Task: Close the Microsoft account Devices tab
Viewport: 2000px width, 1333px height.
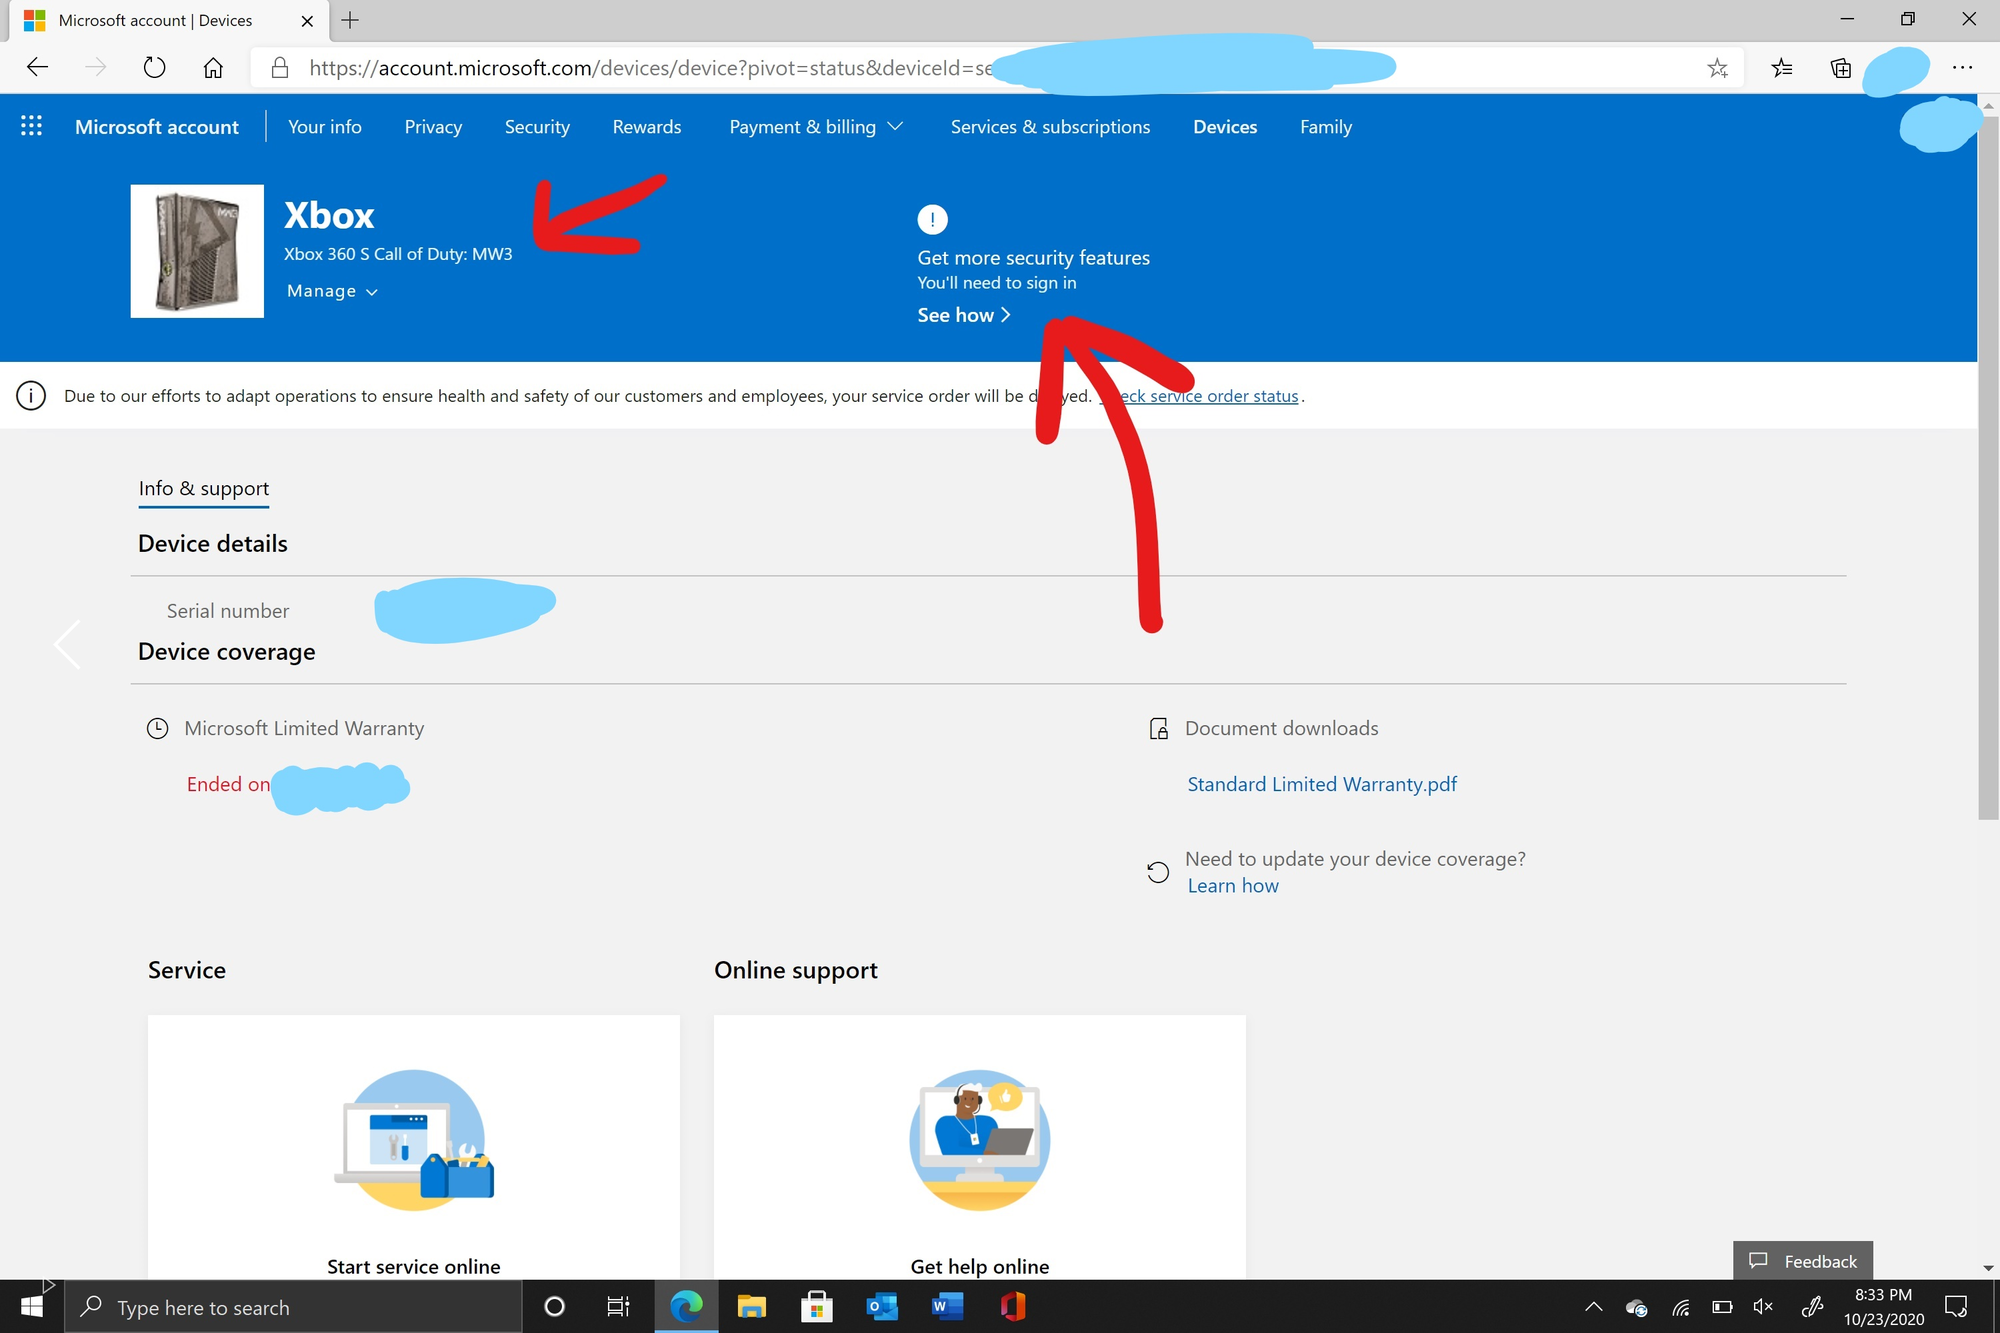Action: [307, 20]
